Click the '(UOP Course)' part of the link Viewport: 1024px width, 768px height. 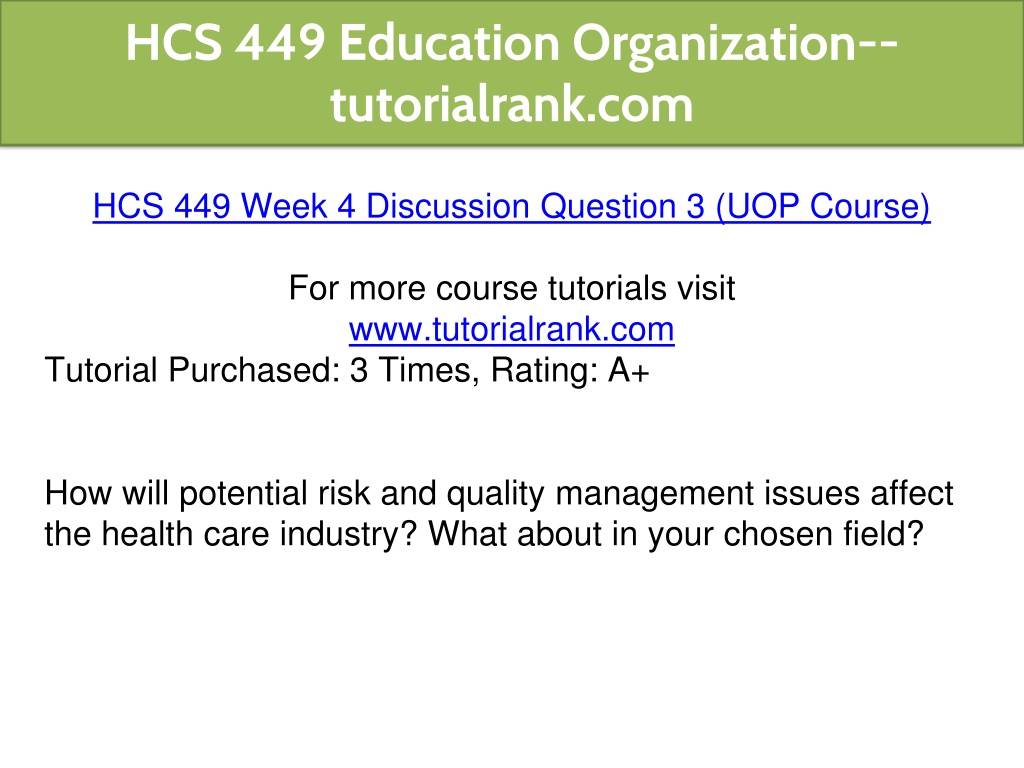click(x=823, y=206)
